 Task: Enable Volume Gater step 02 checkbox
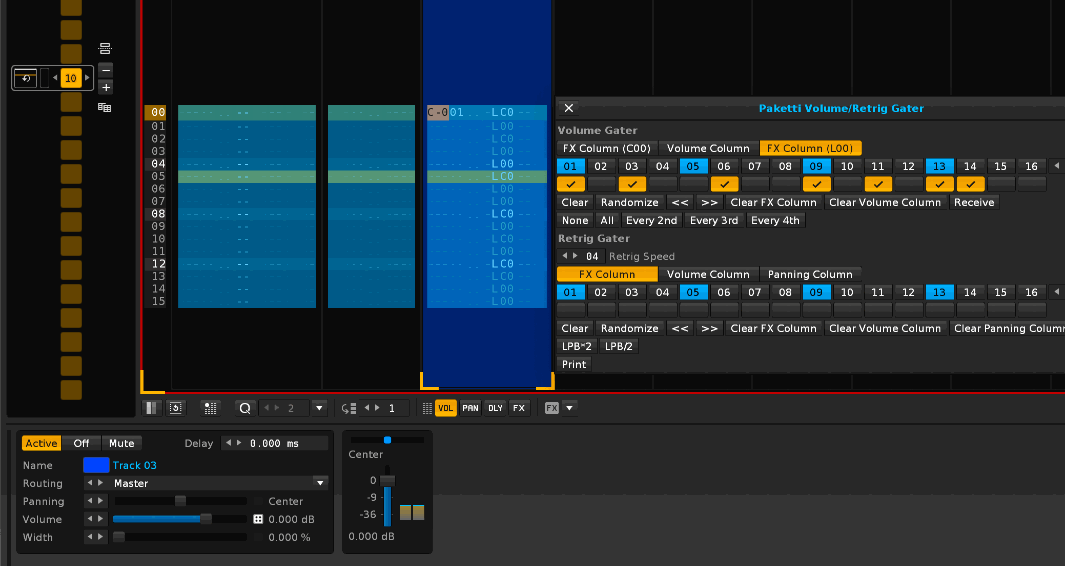(x=601, y=184)
